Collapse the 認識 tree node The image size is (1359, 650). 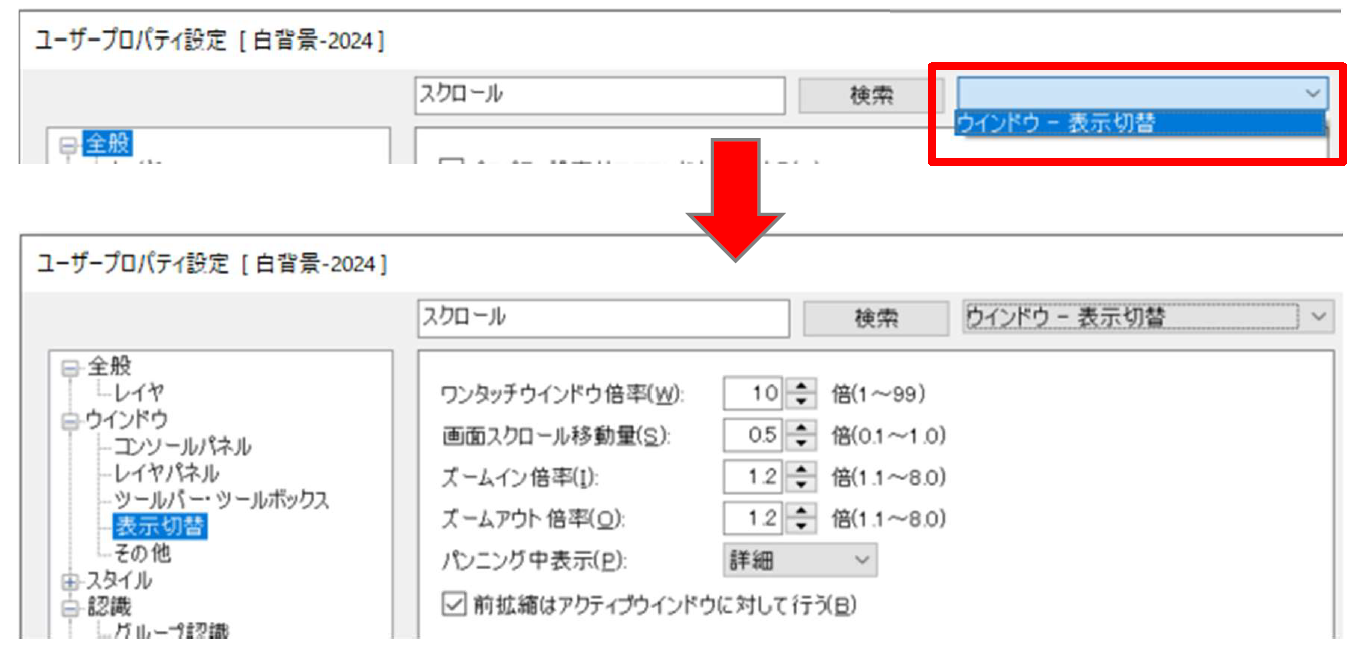click(x=69, y=607)
